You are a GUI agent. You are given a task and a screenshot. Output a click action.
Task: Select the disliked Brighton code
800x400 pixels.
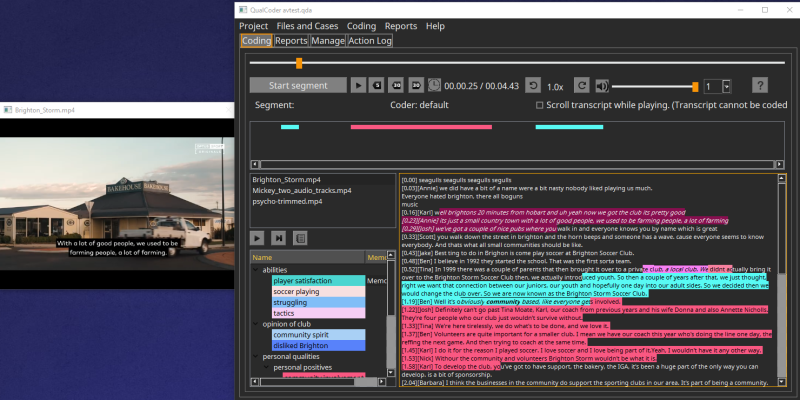click(x=318, y=345)
